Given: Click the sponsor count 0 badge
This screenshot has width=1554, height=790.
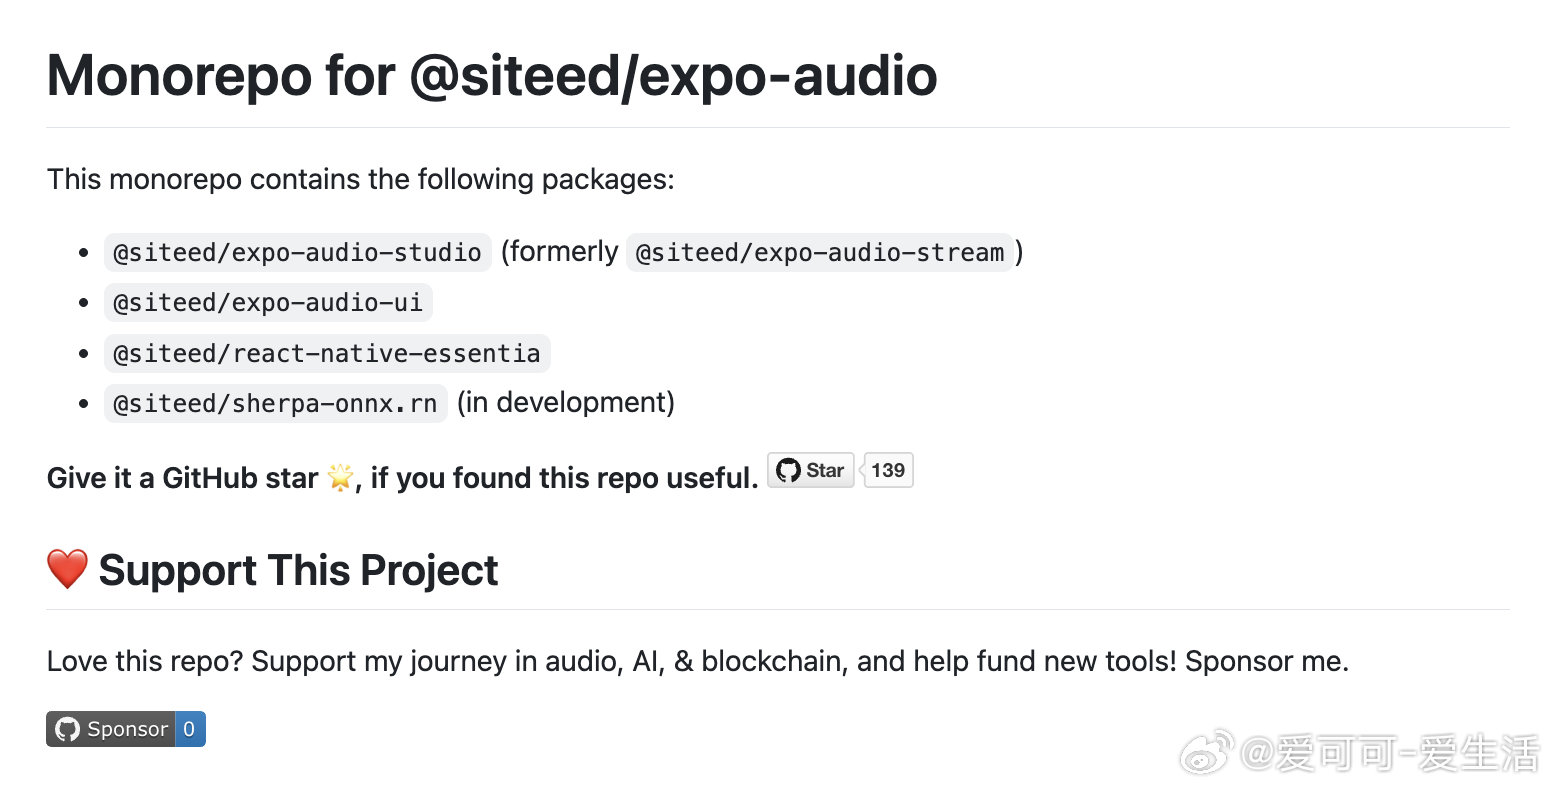Looking at the screenshot, I should pos(190,729).
